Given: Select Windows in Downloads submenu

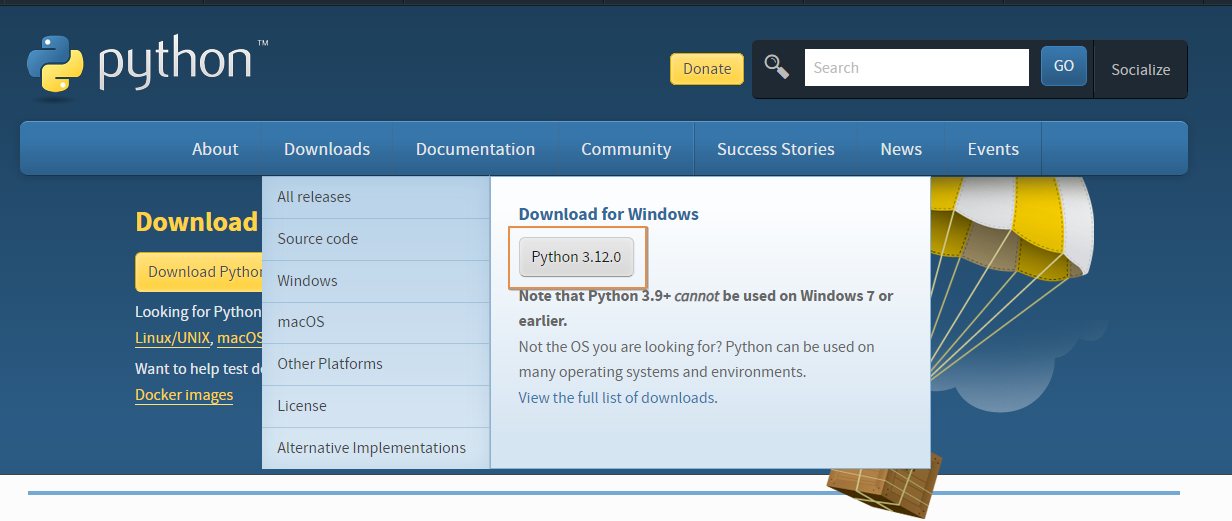Looking at the screenshot, I should click(x=376, y=281).
